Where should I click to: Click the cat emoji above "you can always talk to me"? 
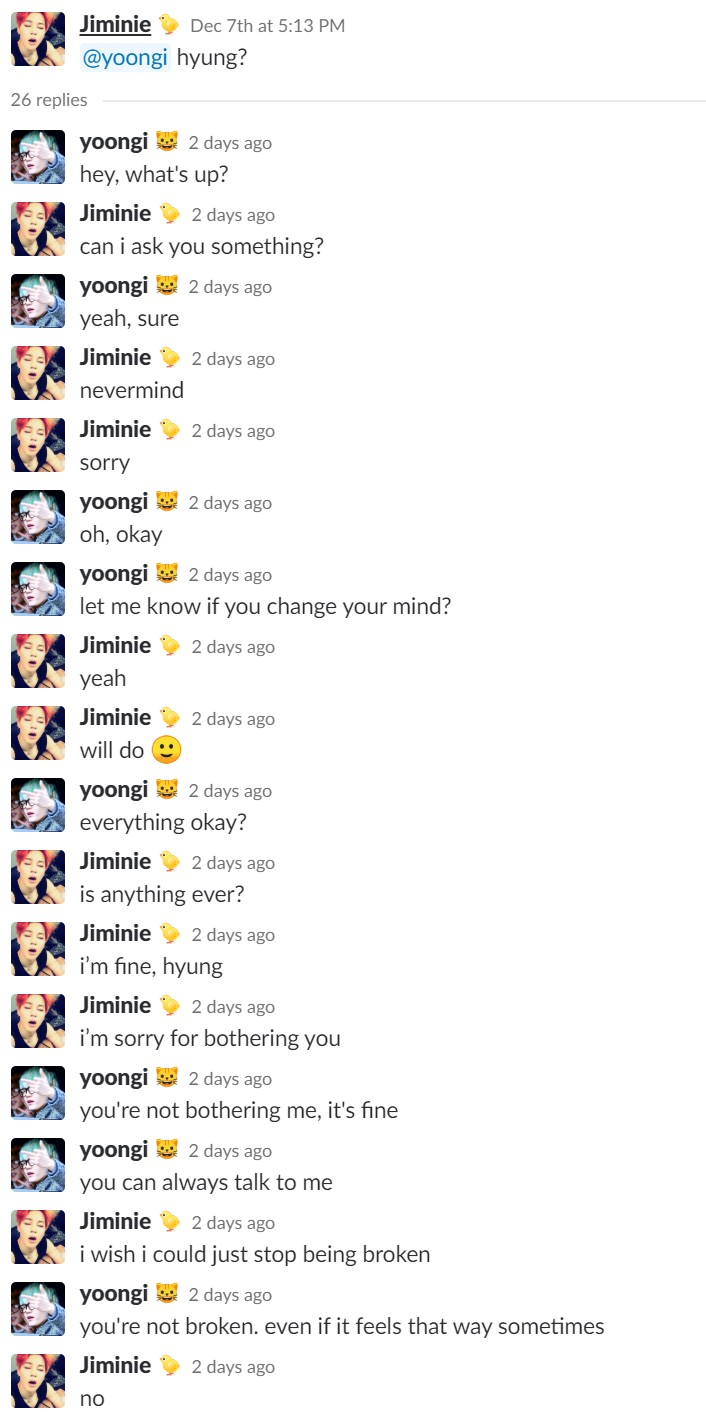(x=166, y=1150)
